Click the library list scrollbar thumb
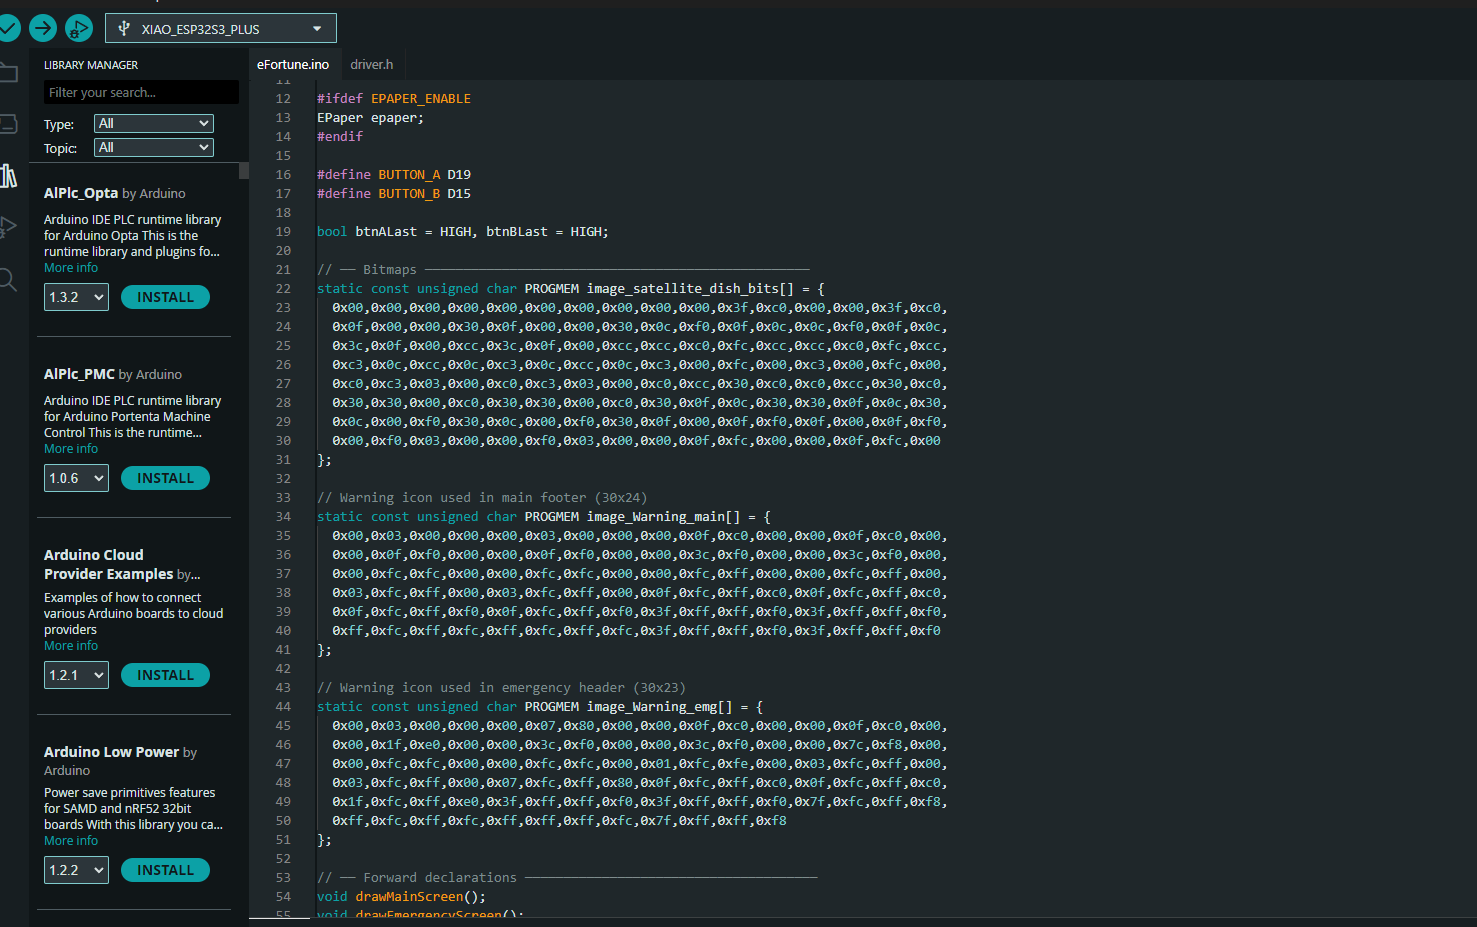 tap(244, 170)
